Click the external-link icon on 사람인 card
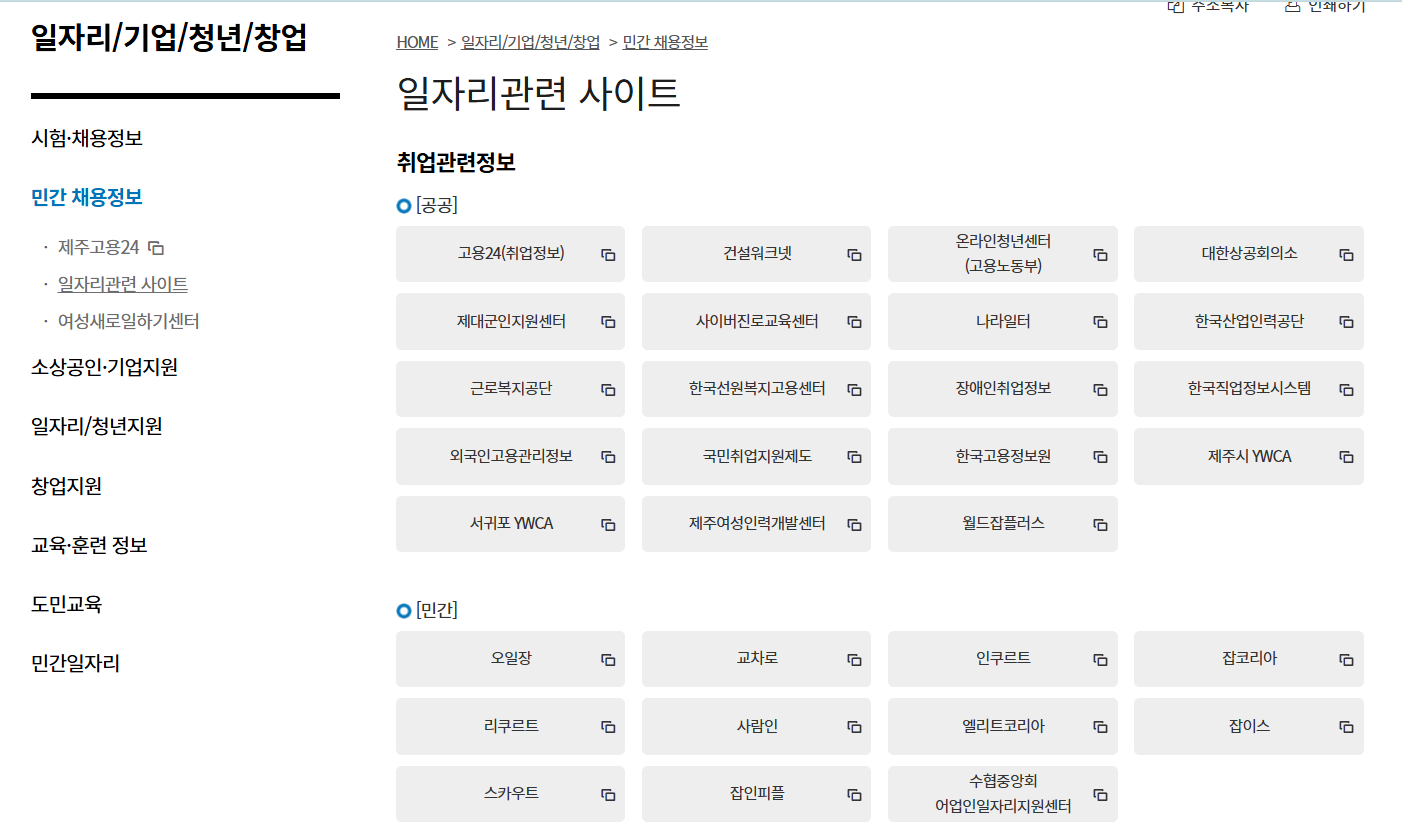Viewport: 1402px width, 830px height. point(854,726)
